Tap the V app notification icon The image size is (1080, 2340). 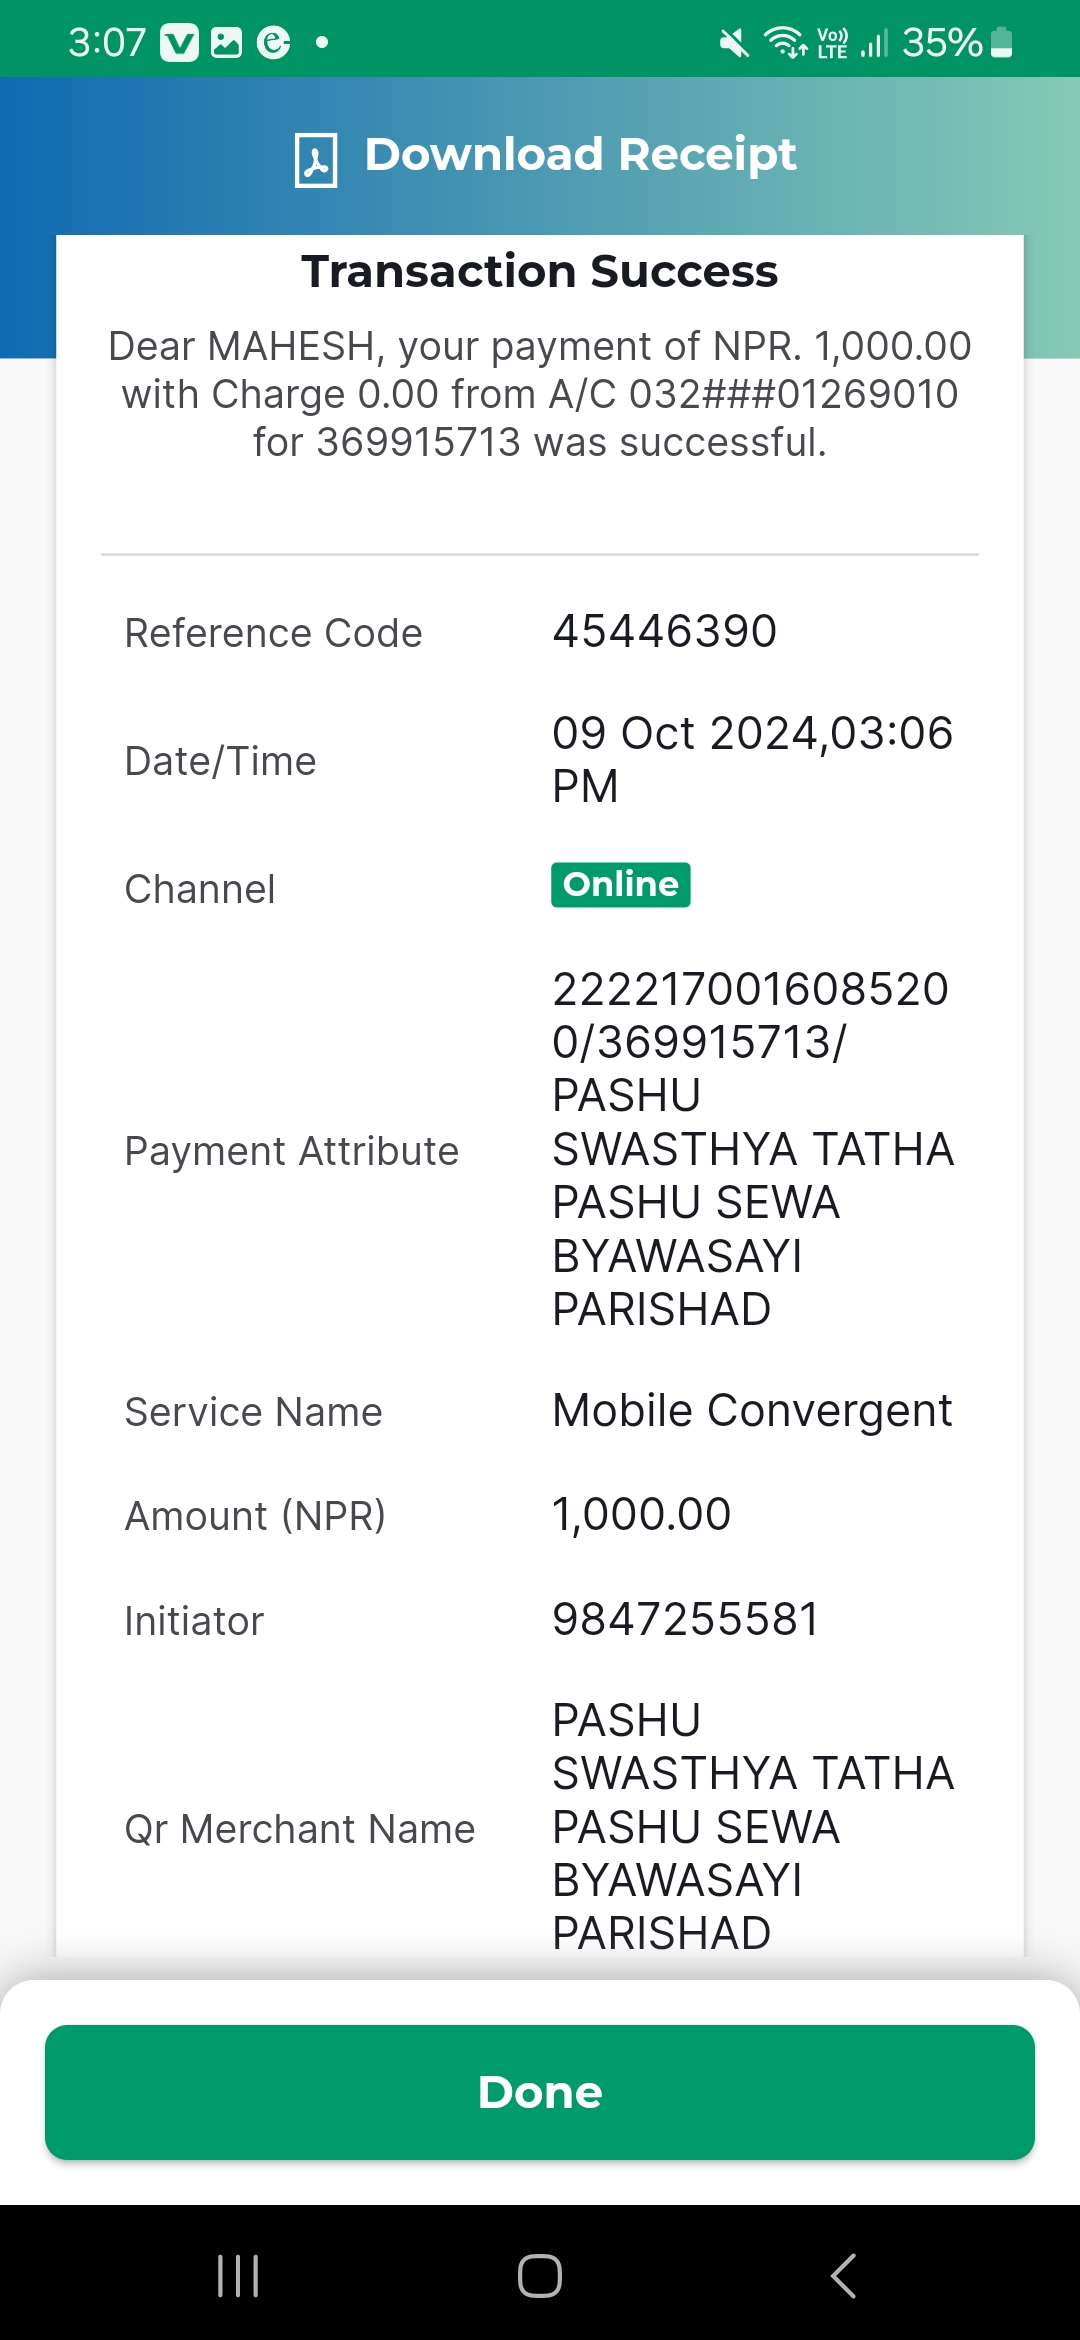tap(180, 43)
